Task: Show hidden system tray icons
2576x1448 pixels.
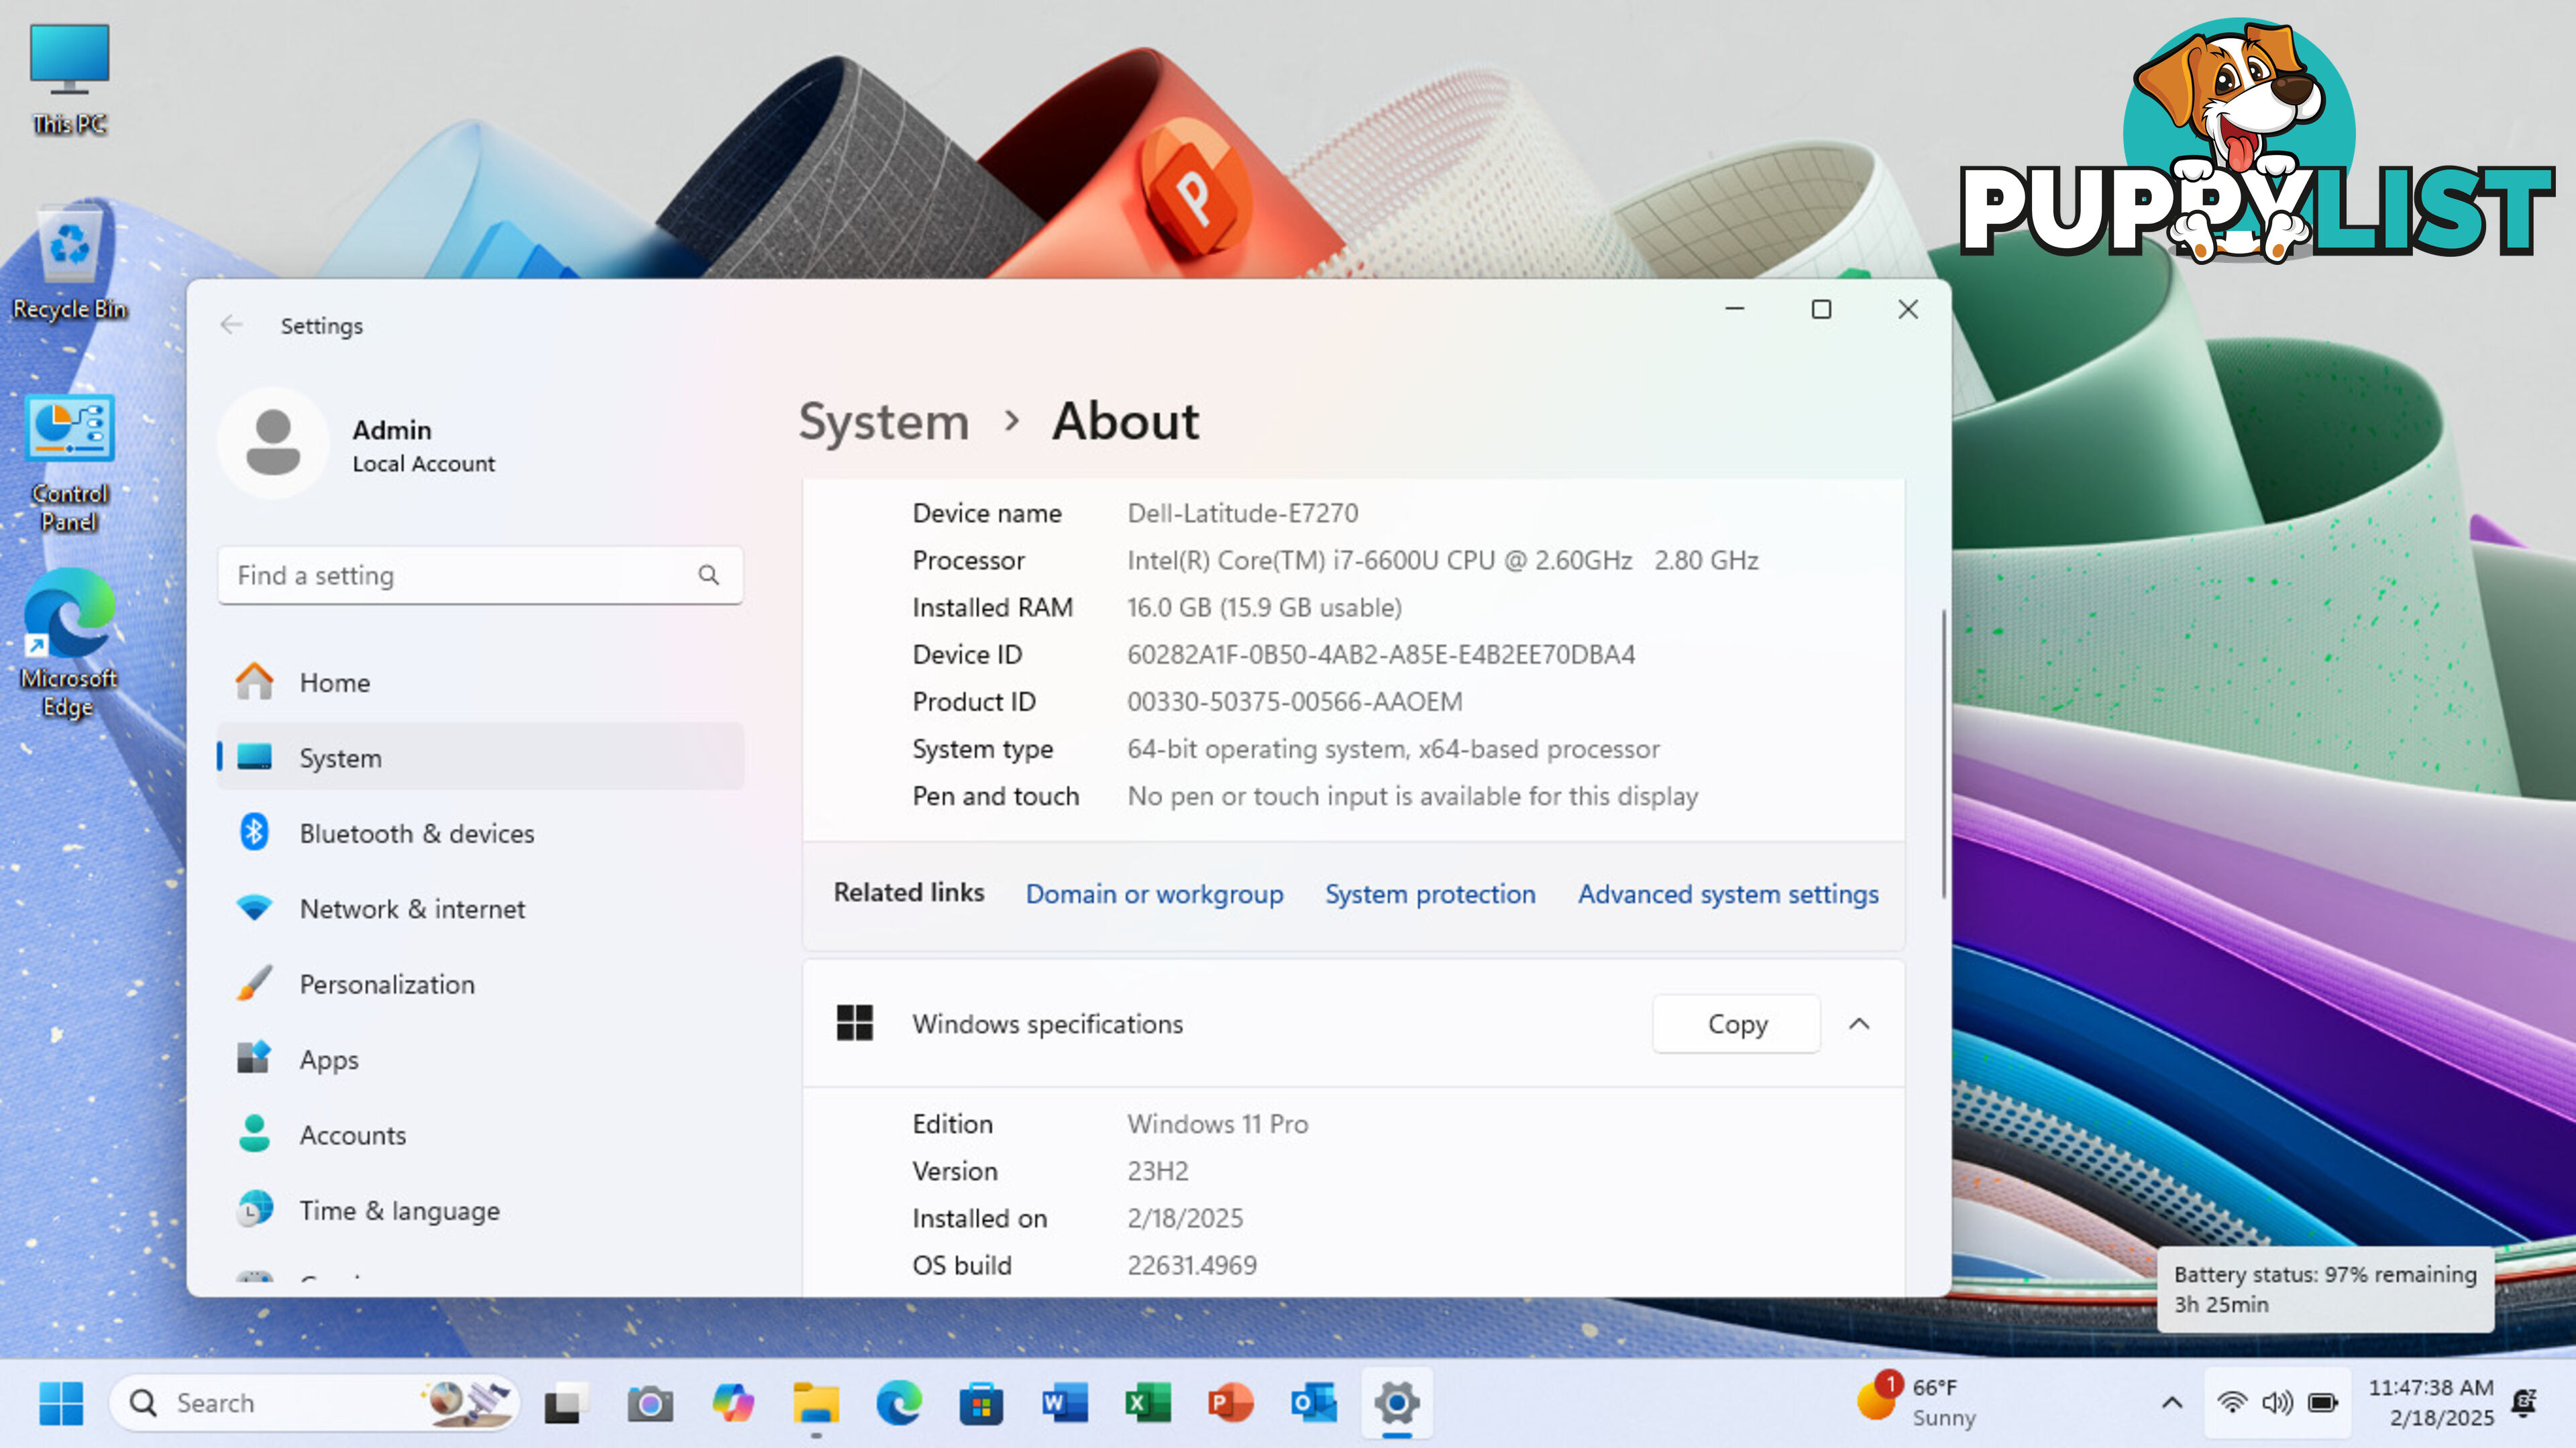Action: [x=2171, y=1402]
